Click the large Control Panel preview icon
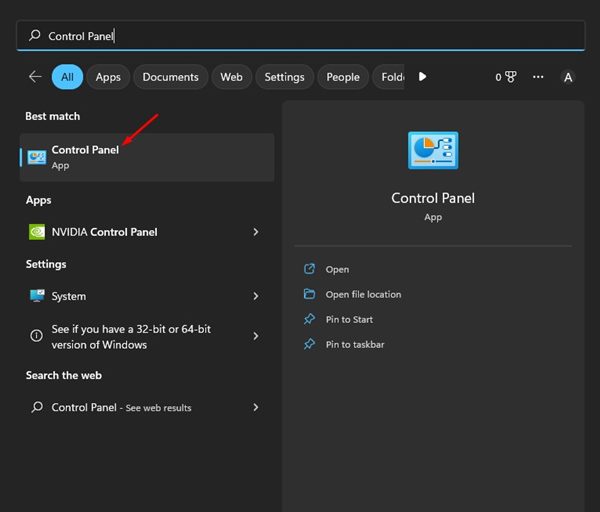This screenshot has height=512, width=600. [433, 150]
